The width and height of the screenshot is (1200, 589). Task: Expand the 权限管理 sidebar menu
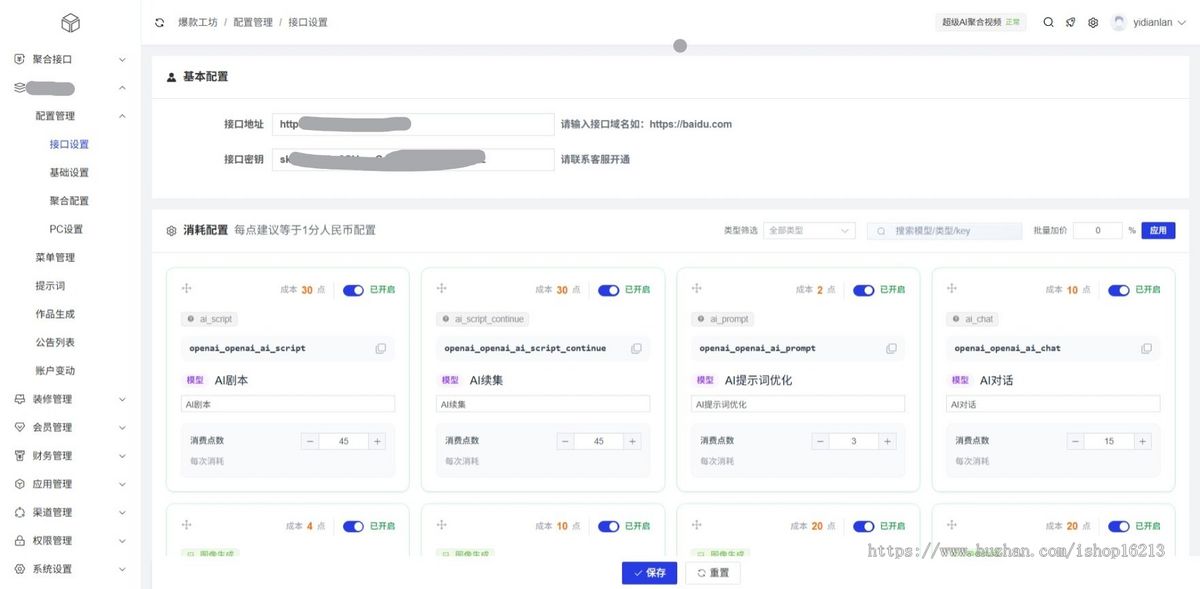point(122,541)
